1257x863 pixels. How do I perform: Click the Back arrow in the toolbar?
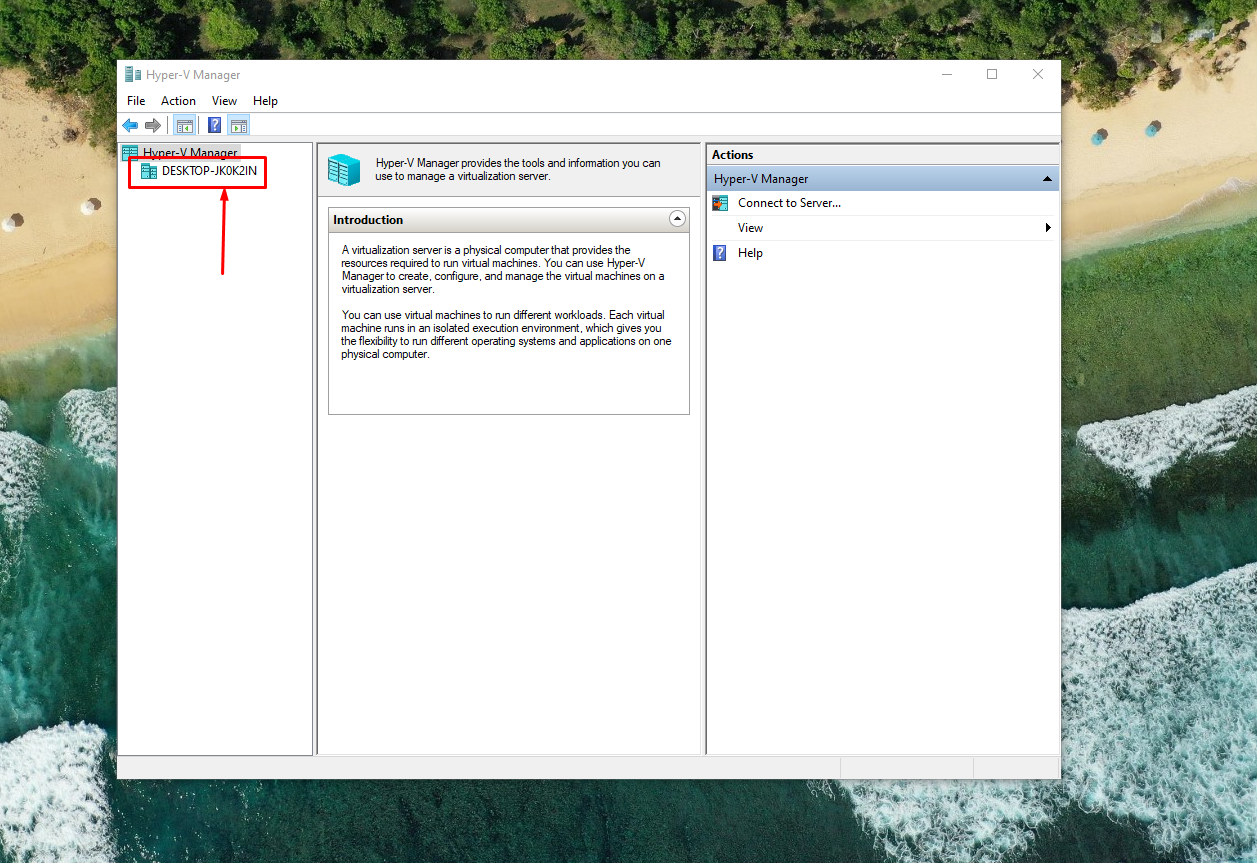[130, 125]
